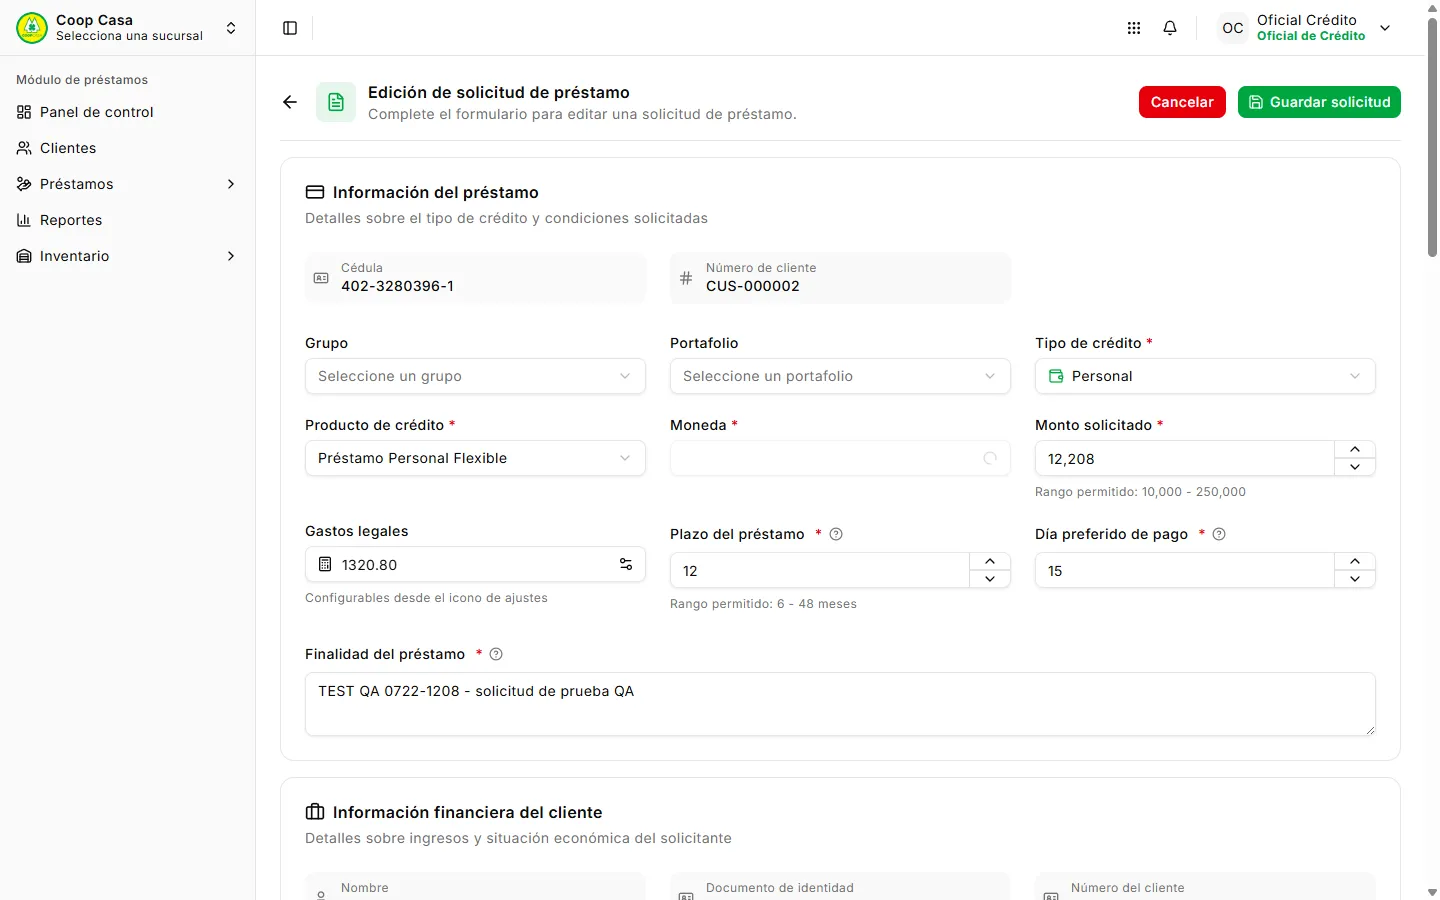The image size is (1440, 900).
Task: Increase Día preferido de pago value
Action: tap(1355, 562)
